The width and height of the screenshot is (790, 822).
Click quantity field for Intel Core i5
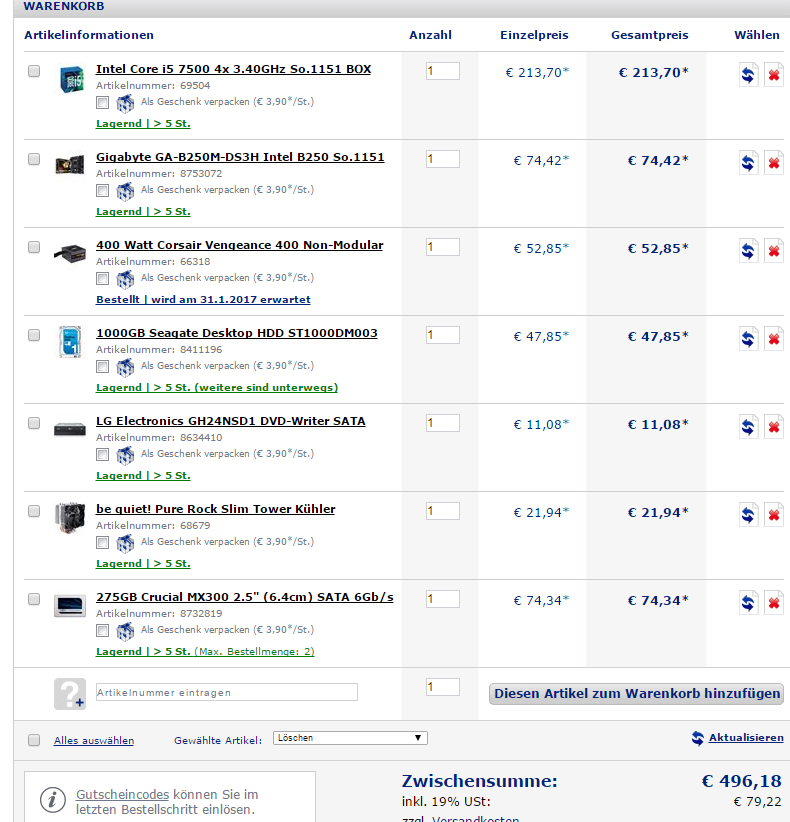(443, 71)
